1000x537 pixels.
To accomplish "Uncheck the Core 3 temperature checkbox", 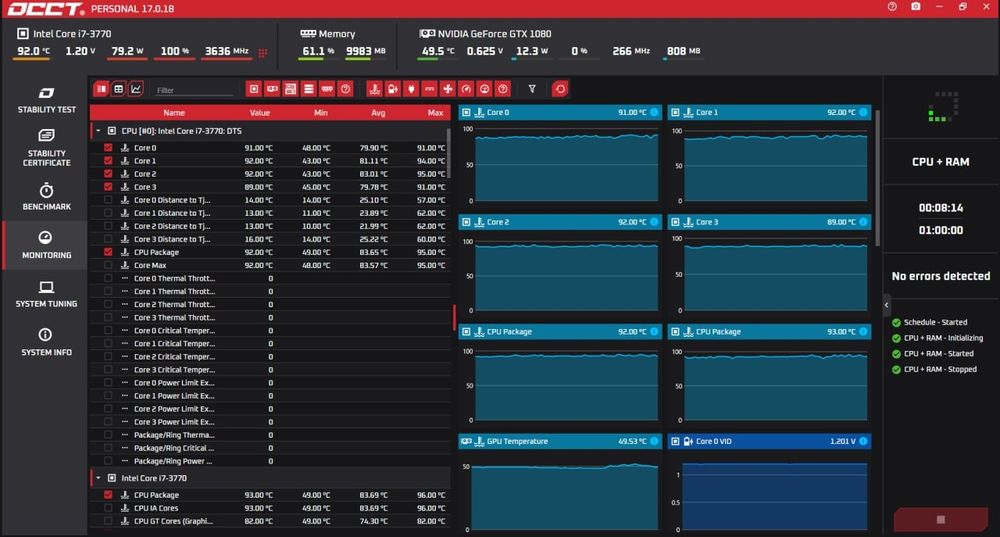I will coord(108,187).
